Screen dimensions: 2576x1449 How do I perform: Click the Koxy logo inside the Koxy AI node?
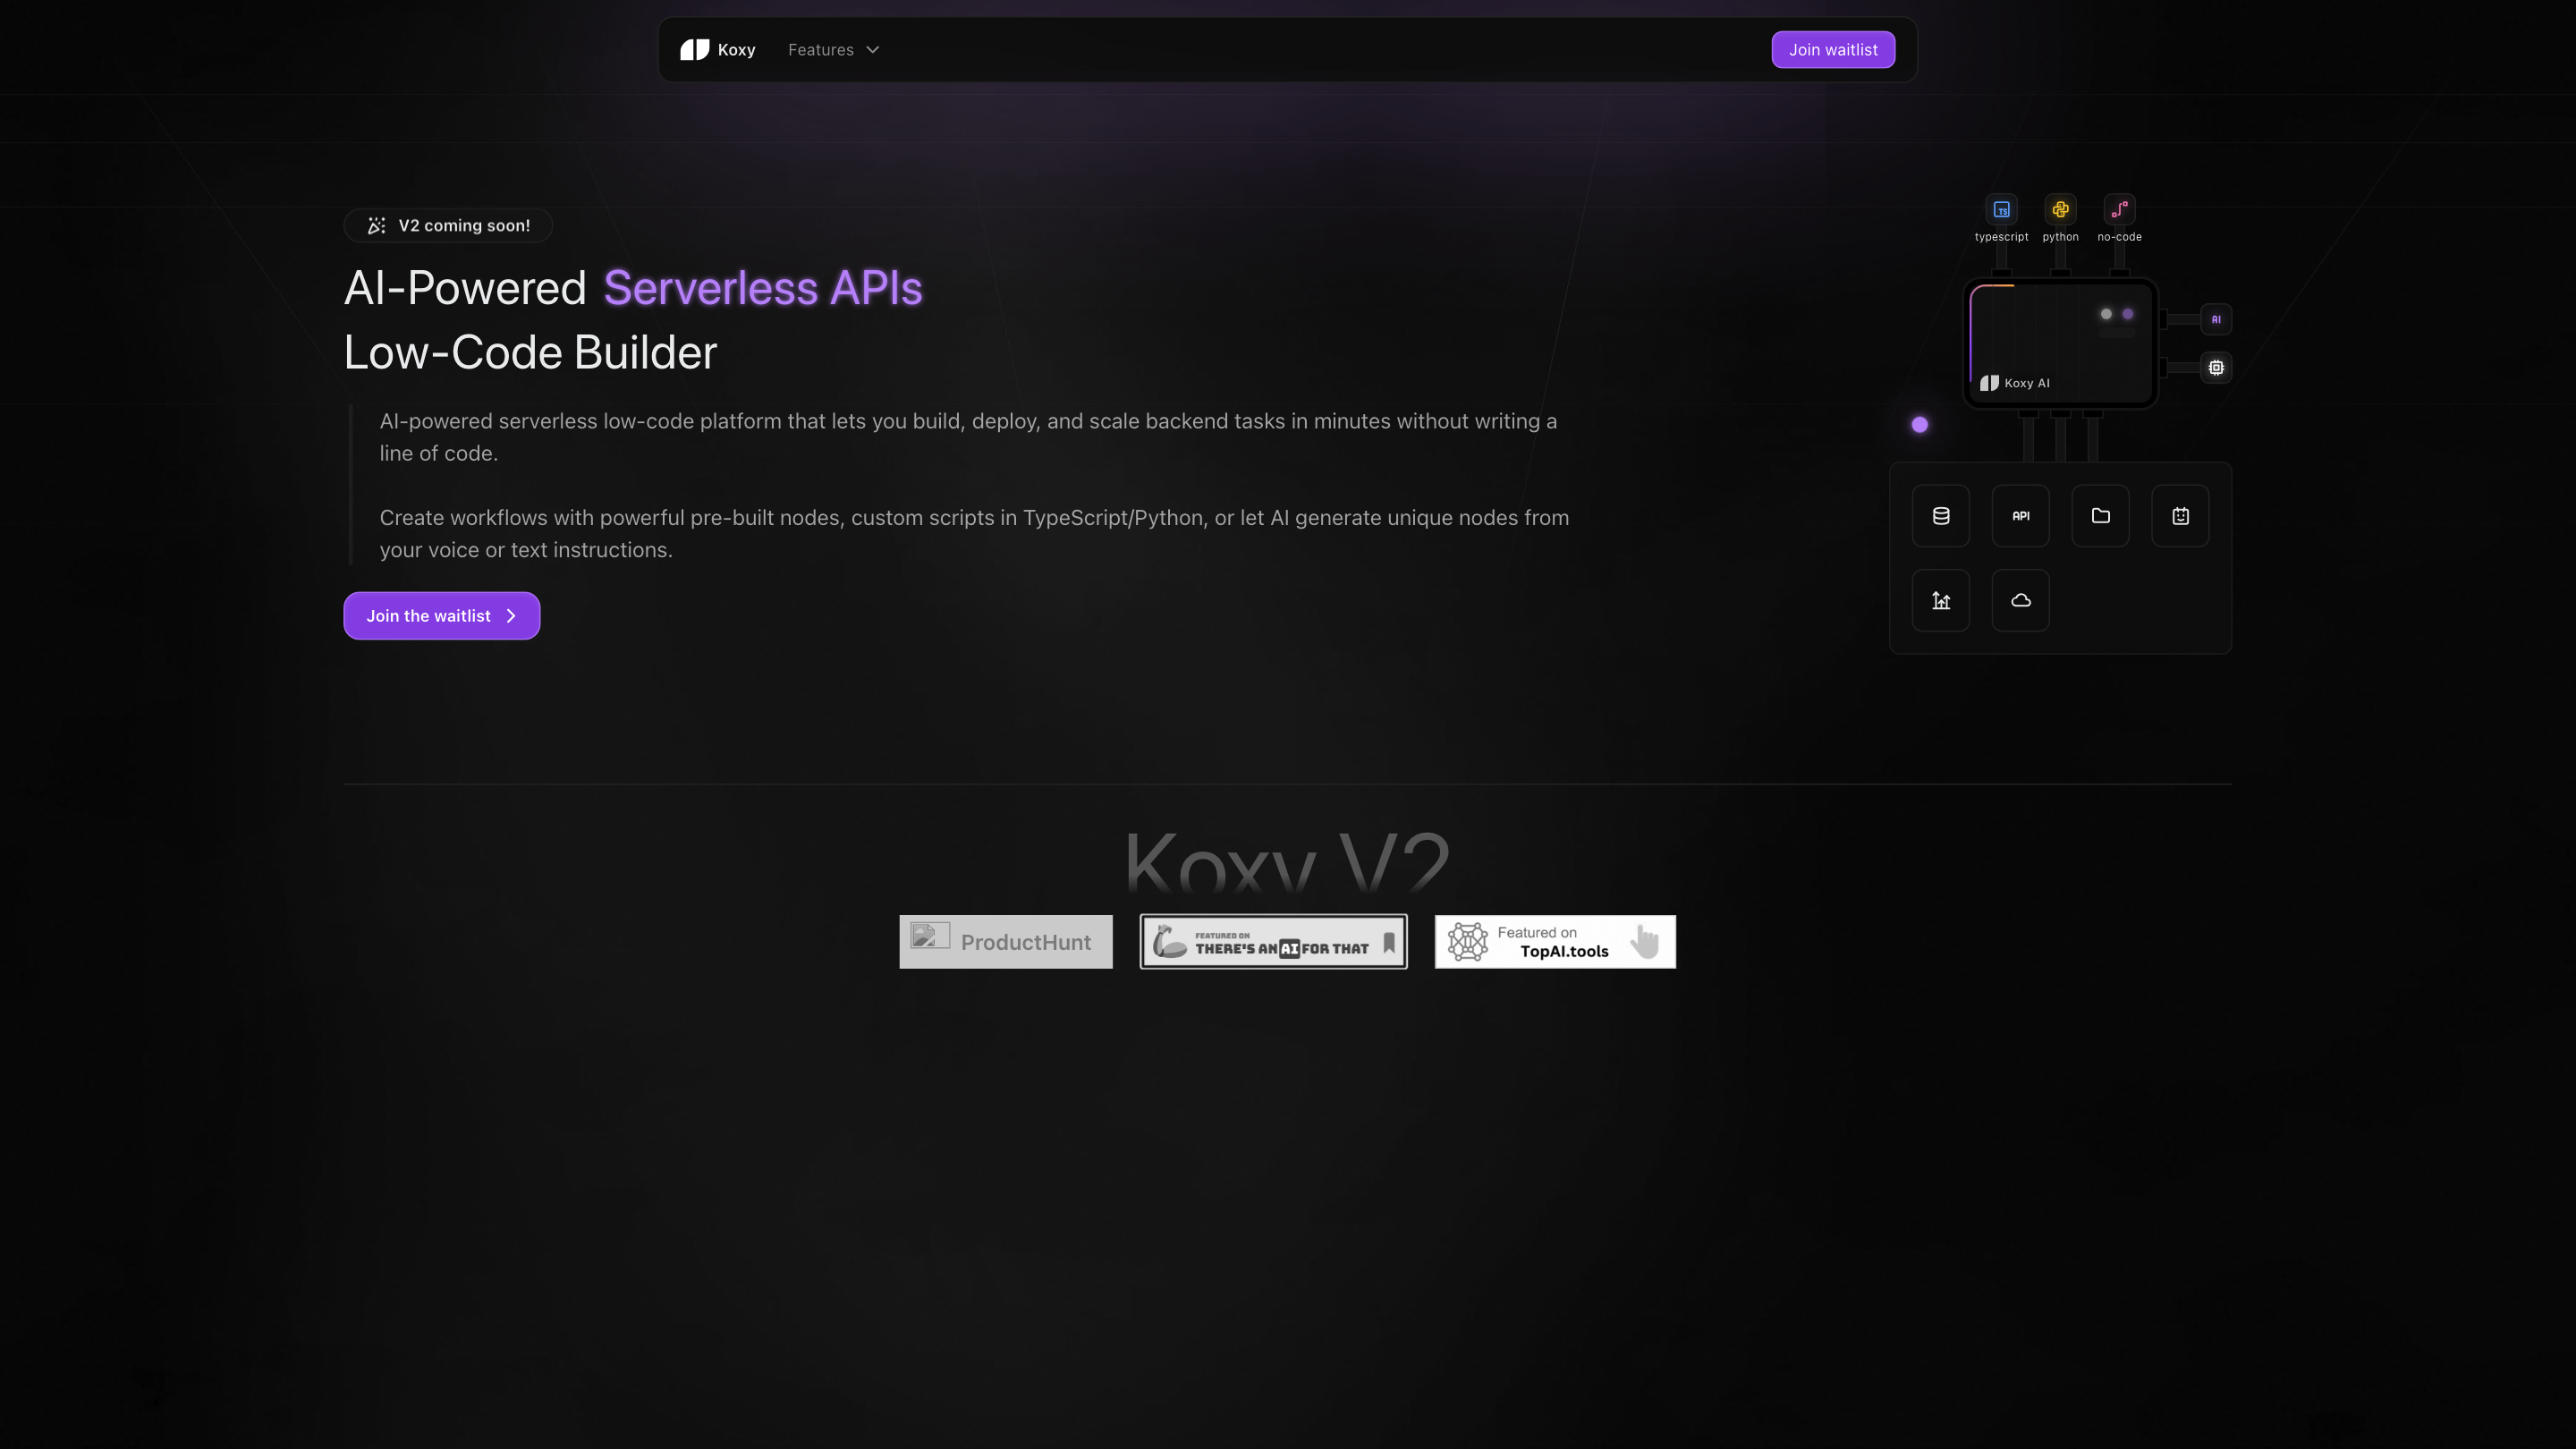[x=1988, y=382]
